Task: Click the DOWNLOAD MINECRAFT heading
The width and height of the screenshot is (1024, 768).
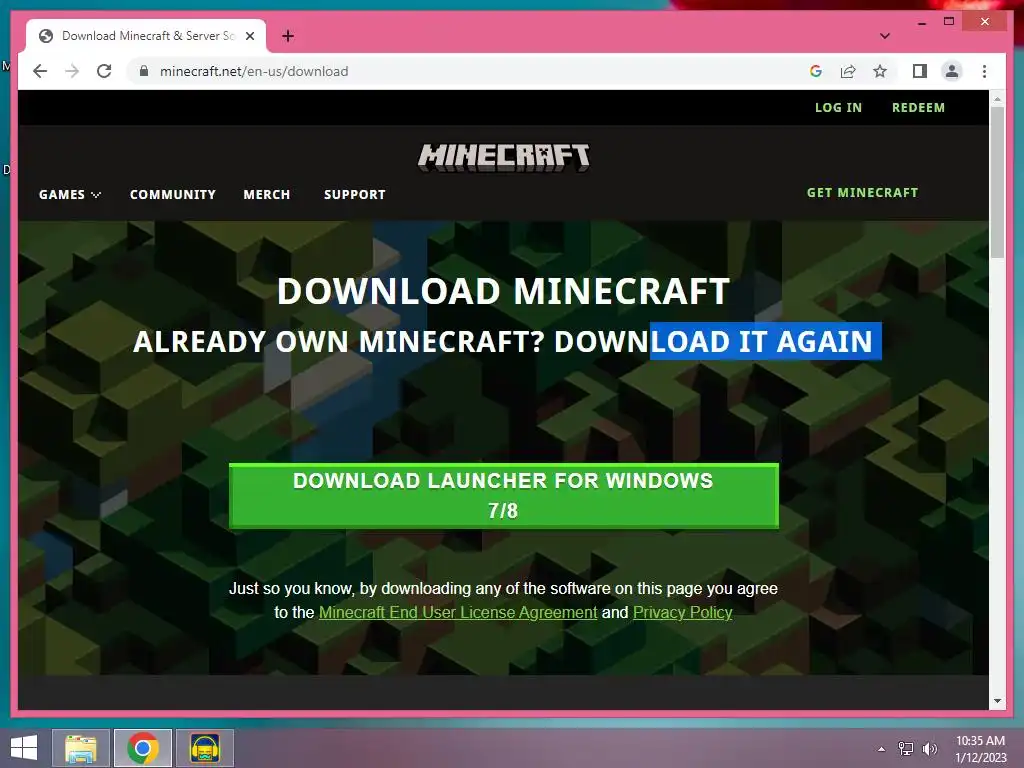Action: pyautogui.click(x=503, y=291)
